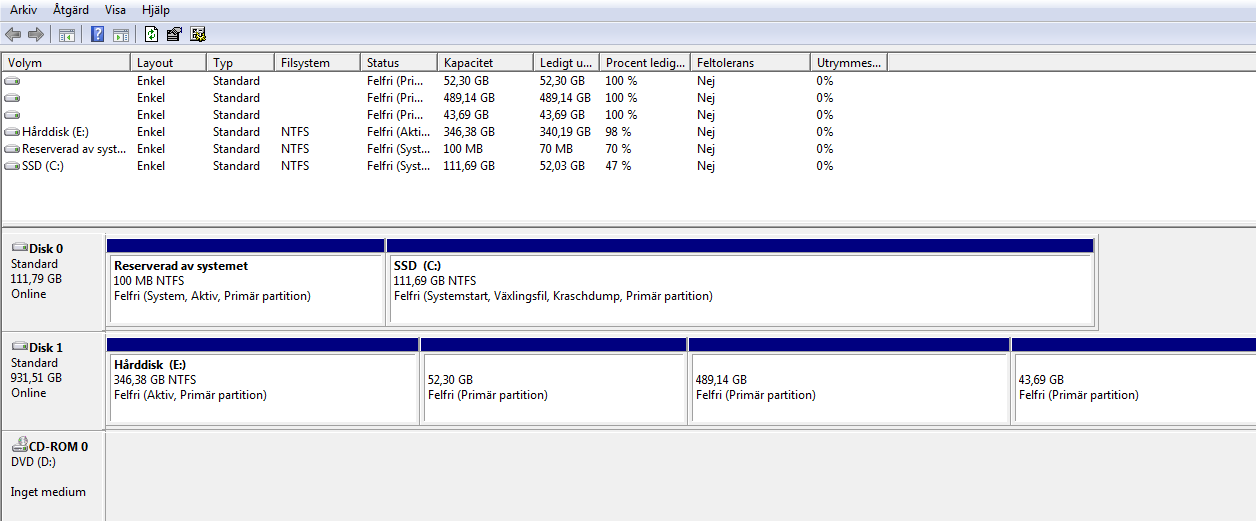1256x521 pixels.
Task: Open the Properties toolbar icon
Action: pyautogui.click(x=174, y=35)
